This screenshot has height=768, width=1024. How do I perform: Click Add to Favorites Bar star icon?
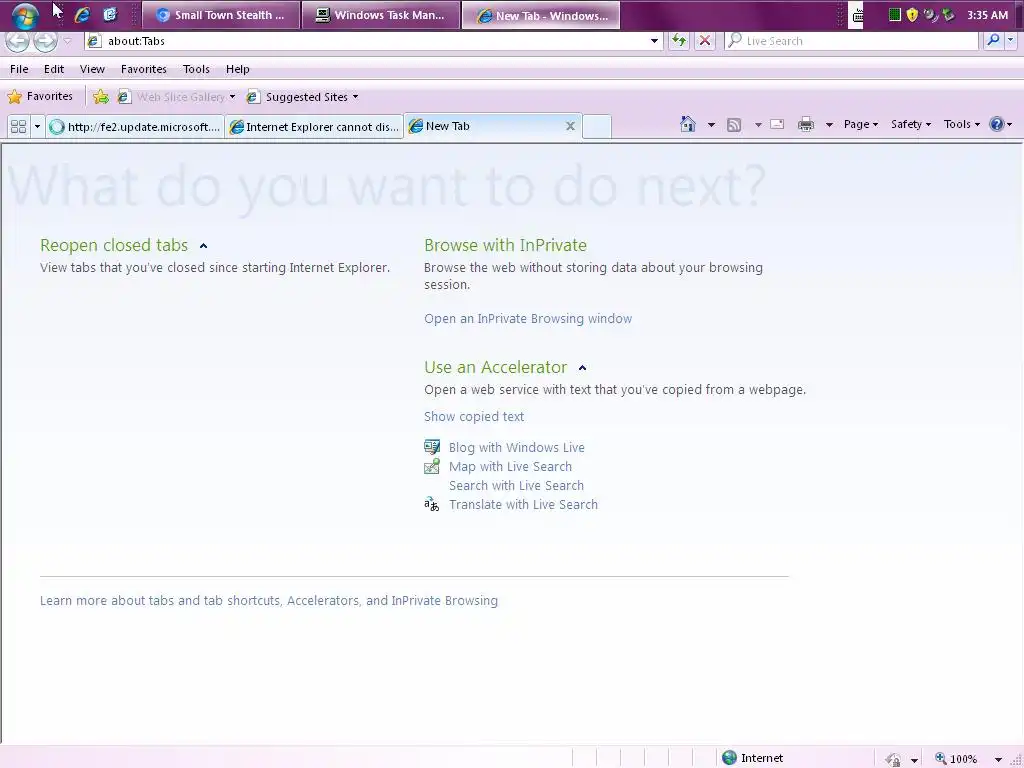101,97
